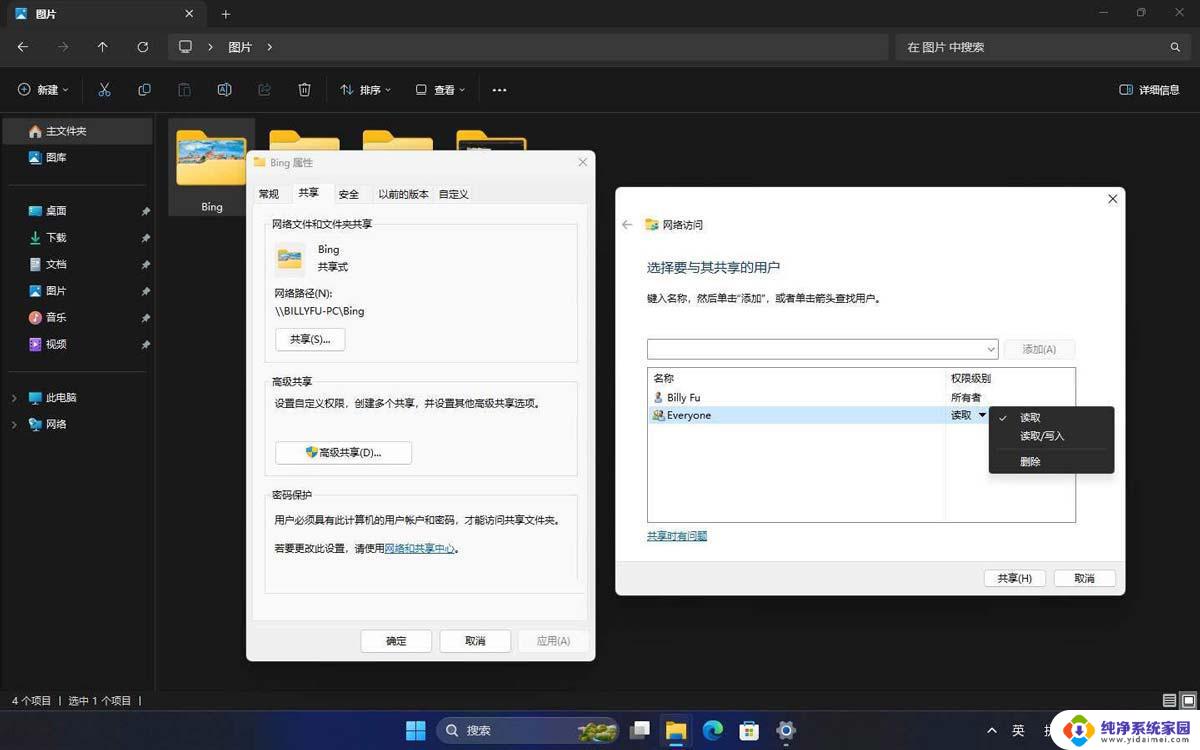This screenshot has height=750, width=1200.
Task: Open the 查看 view dropdown
Action: pyautogui.click(x=441, y=90)
